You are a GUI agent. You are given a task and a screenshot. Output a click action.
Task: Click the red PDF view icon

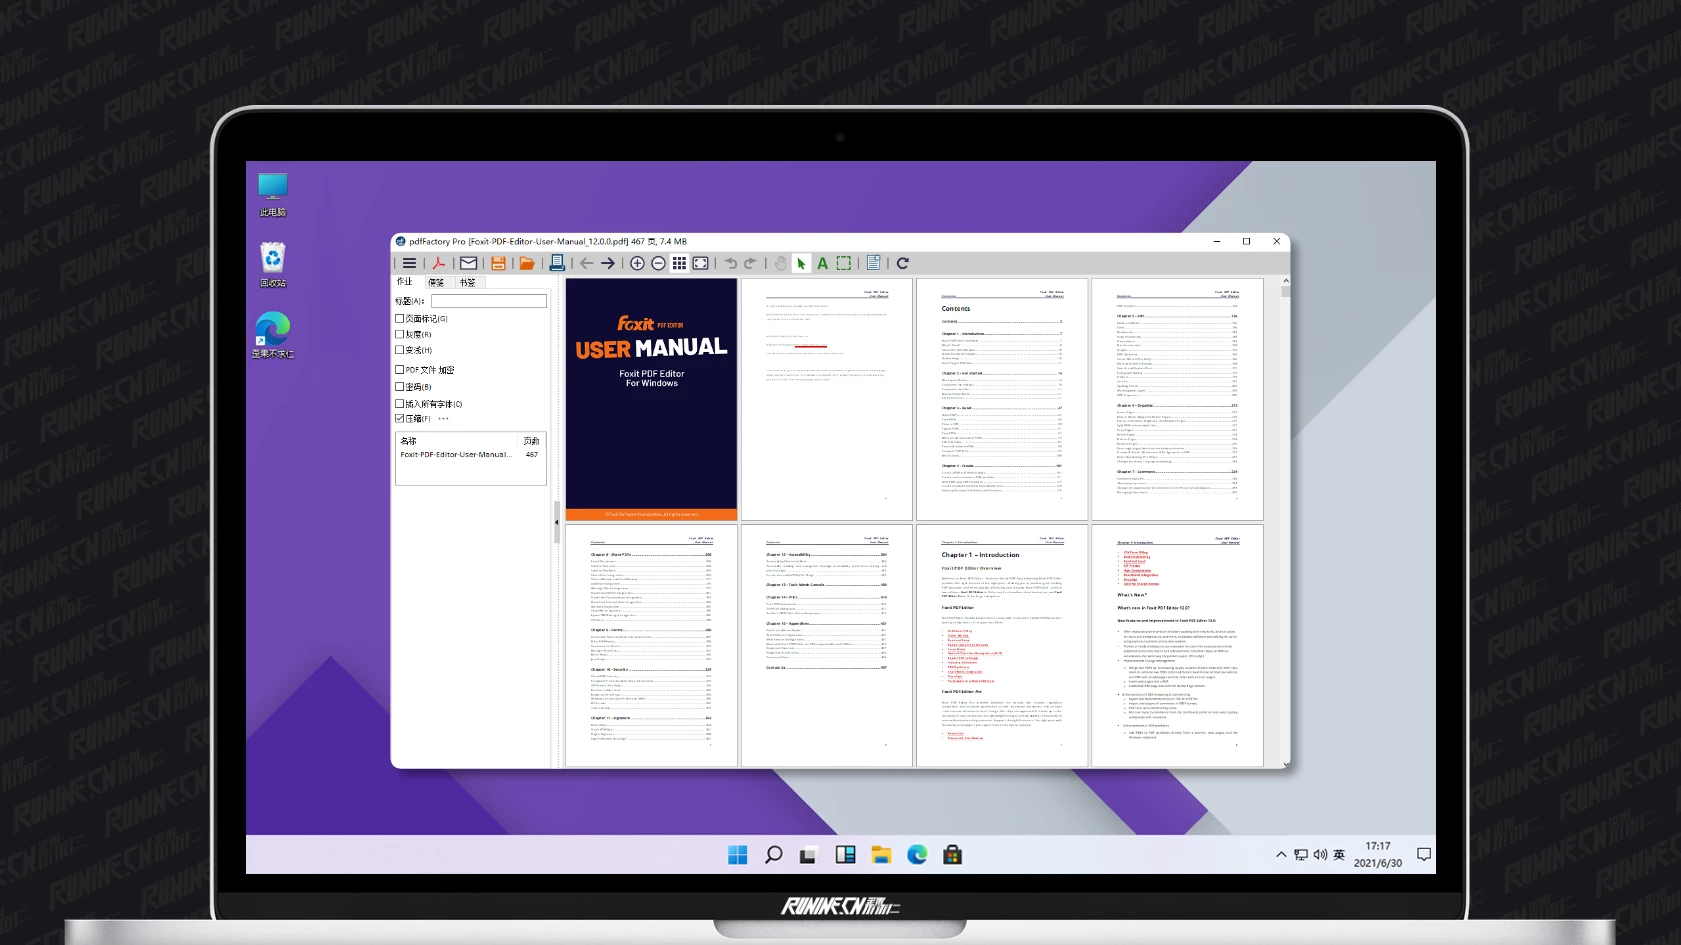click(x=438, y=263)
